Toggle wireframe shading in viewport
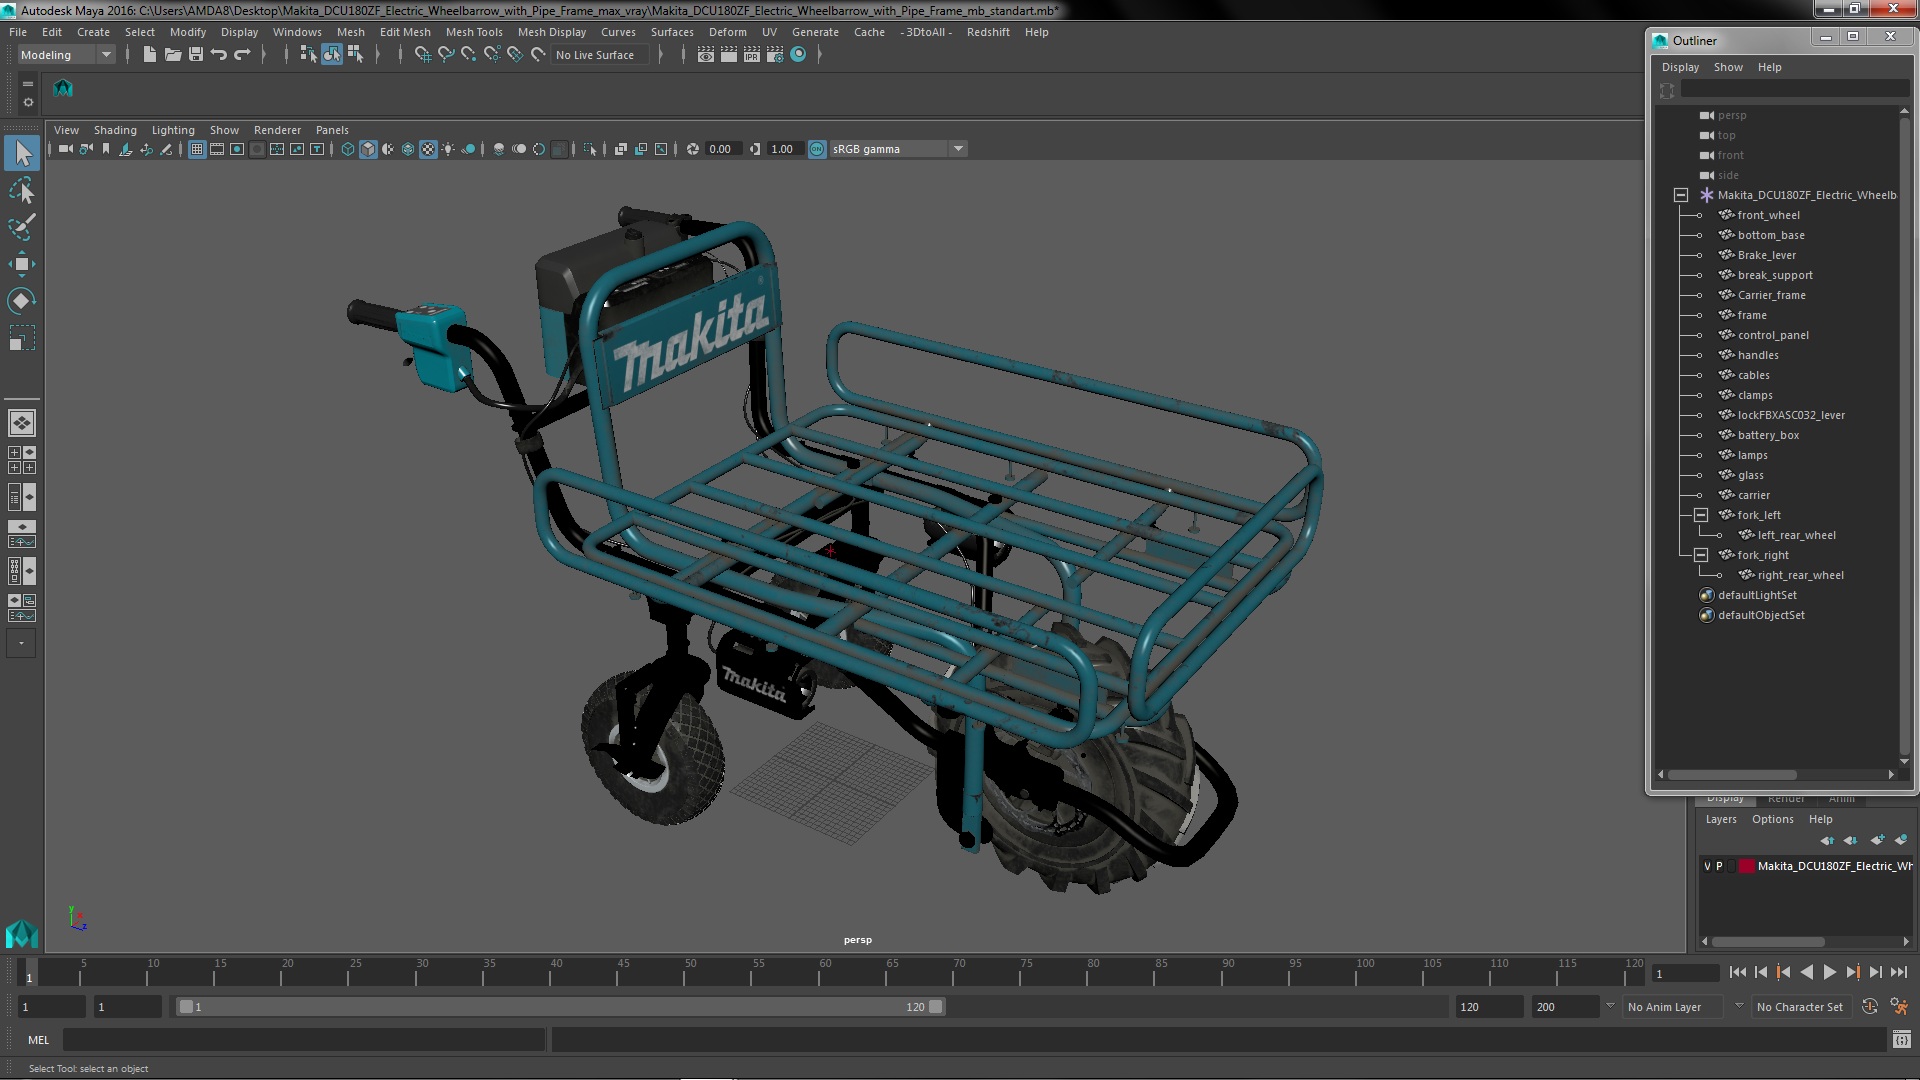The image size is (1920, 1080). [x=348, y=149]
